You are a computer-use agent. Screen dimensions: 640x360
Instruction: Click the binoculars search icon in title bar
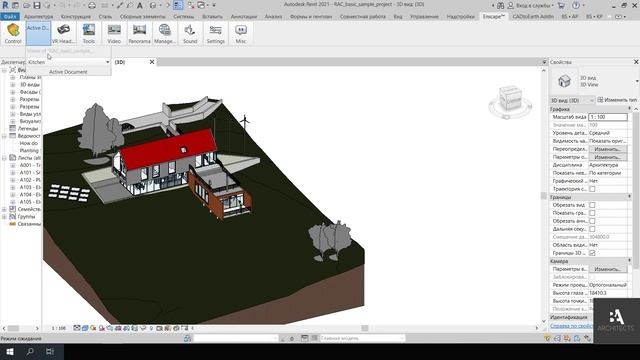click(x=500, y=5)
